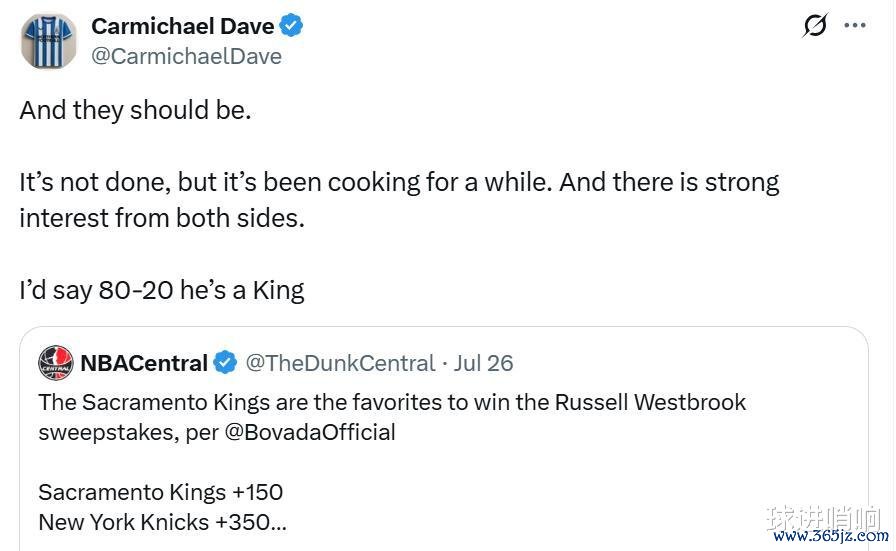
Task: Open the Carmichael Dave display name
Action: [x=182, y=26]
